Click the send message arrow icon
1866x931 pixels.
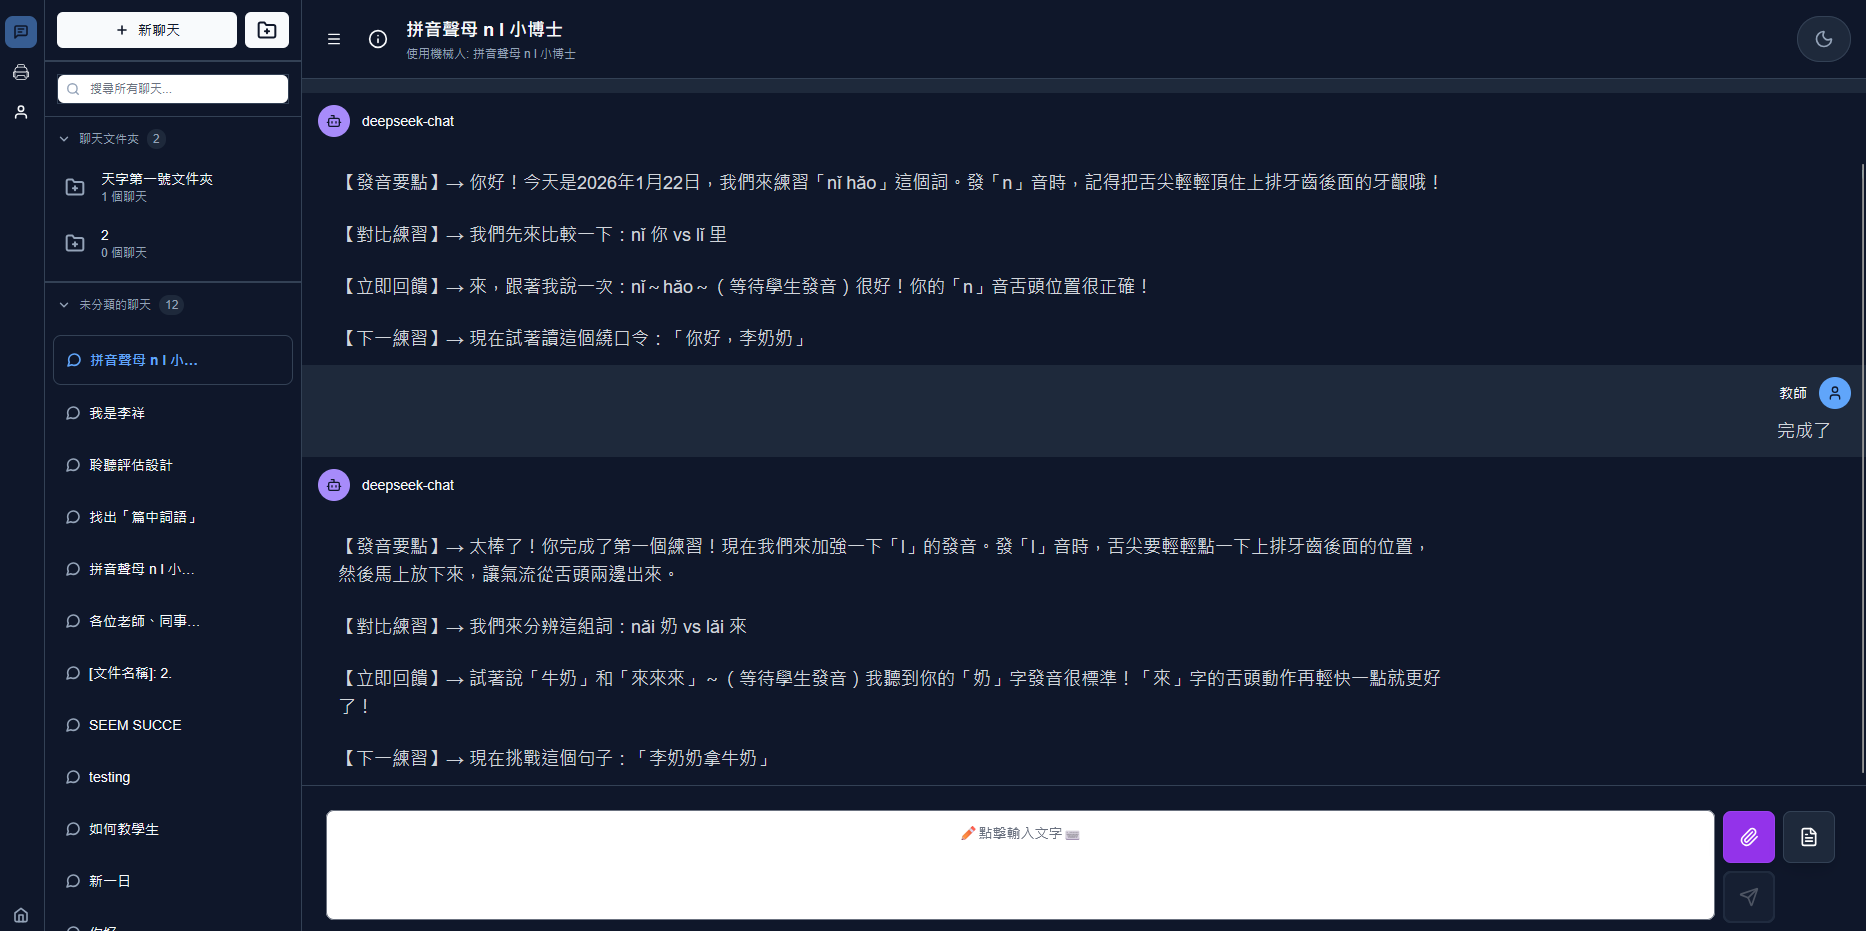pos(1748,897)
